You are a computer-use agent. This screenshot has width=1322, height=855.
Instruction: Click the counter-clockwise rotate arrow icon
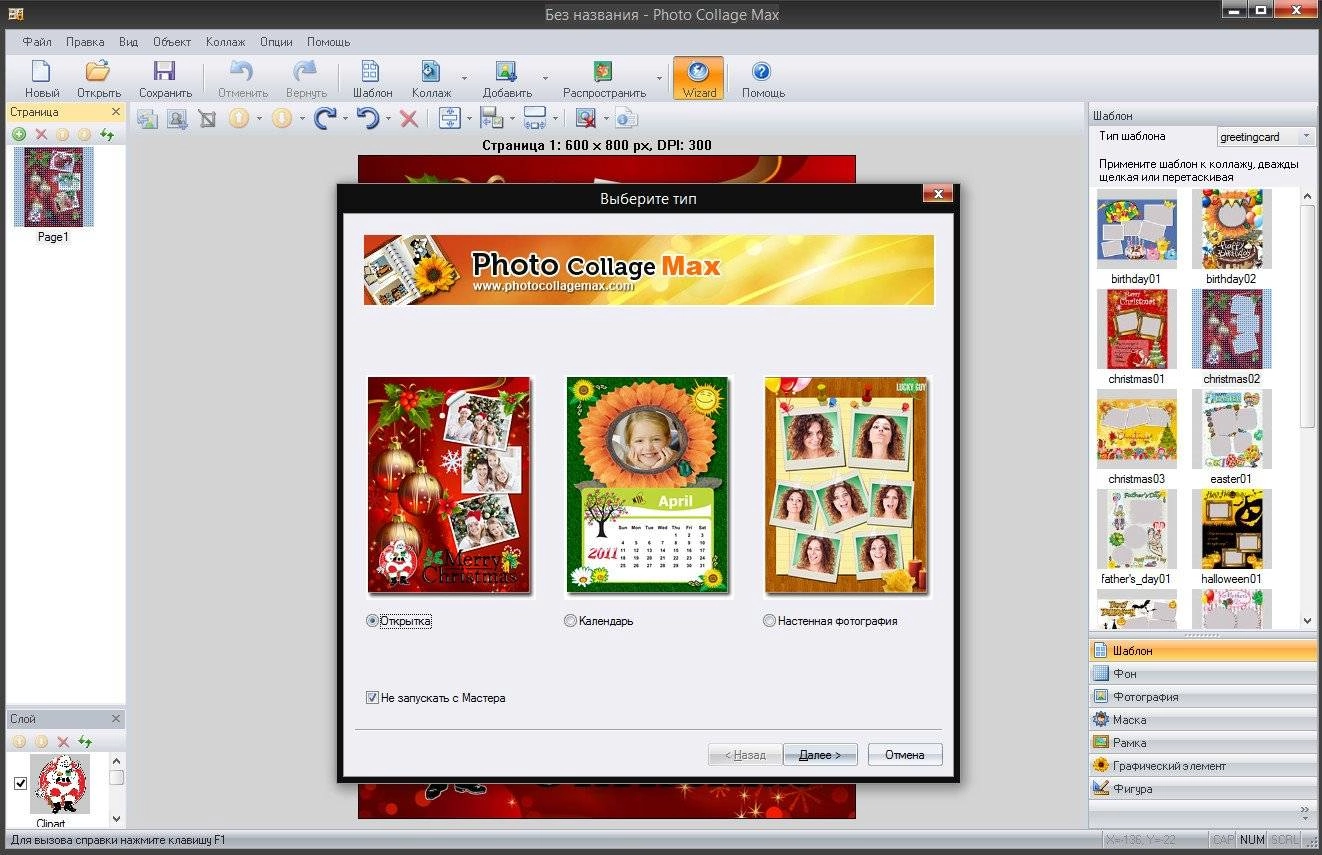[x=367, y=118]
